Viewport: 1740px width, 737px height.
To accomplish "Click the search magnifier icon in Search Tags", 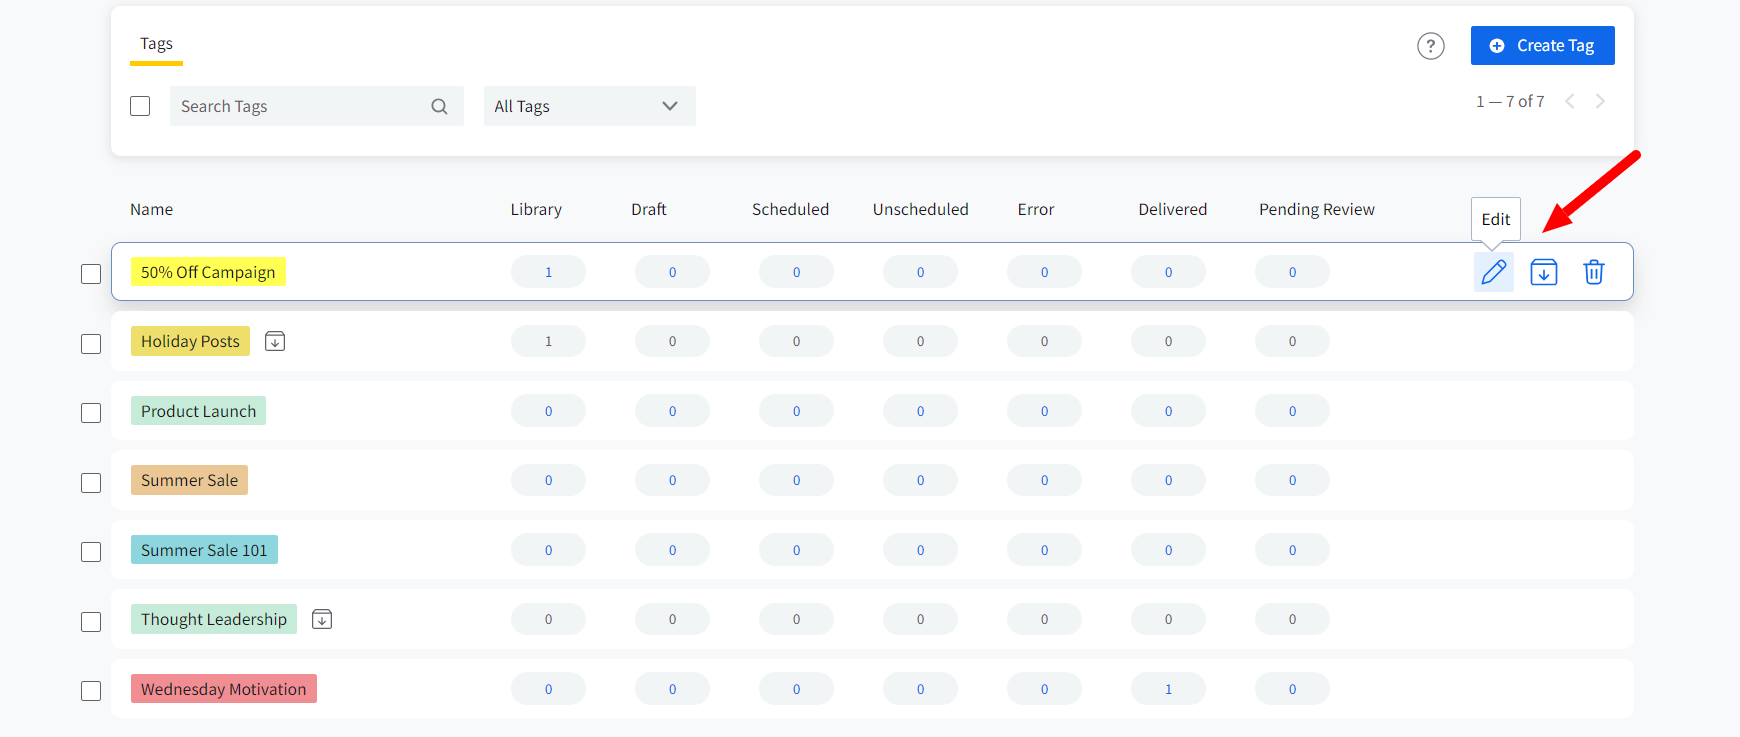I will pos(439,107).
